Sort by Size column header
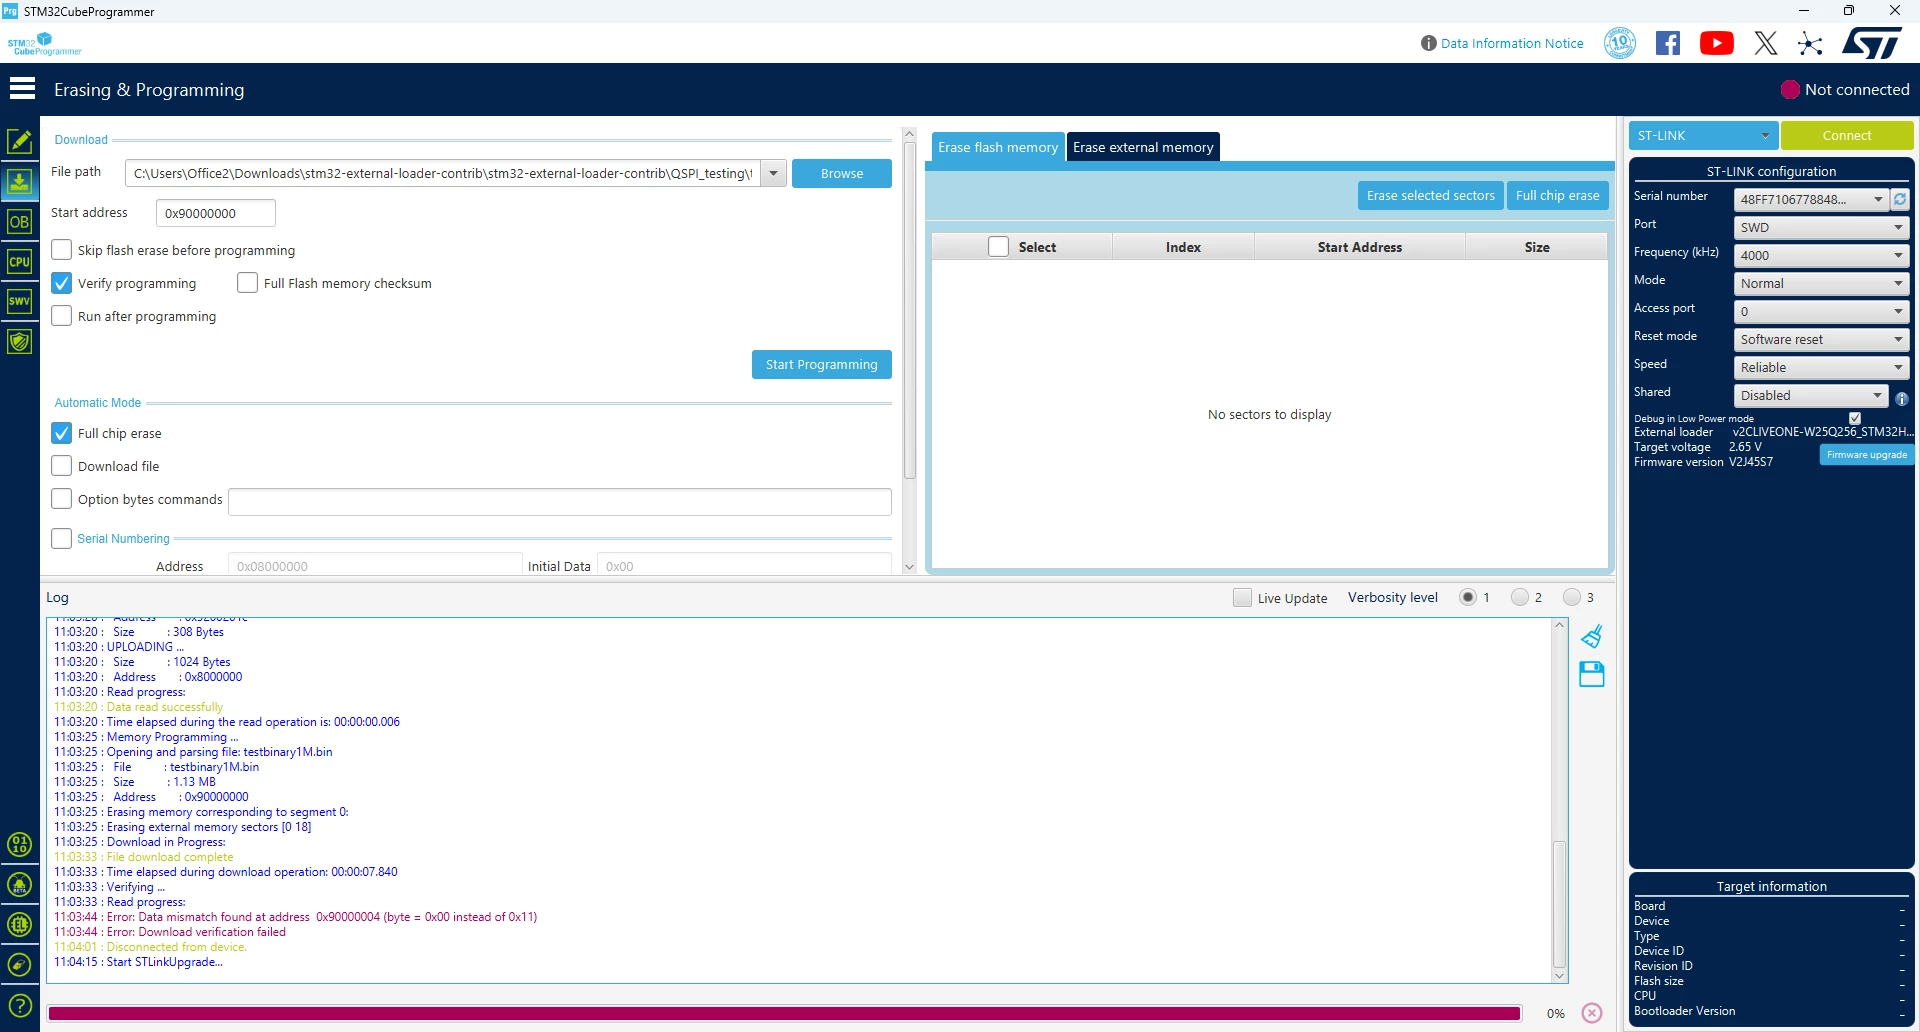The image size is (1920, 1032). point(1537,247)
